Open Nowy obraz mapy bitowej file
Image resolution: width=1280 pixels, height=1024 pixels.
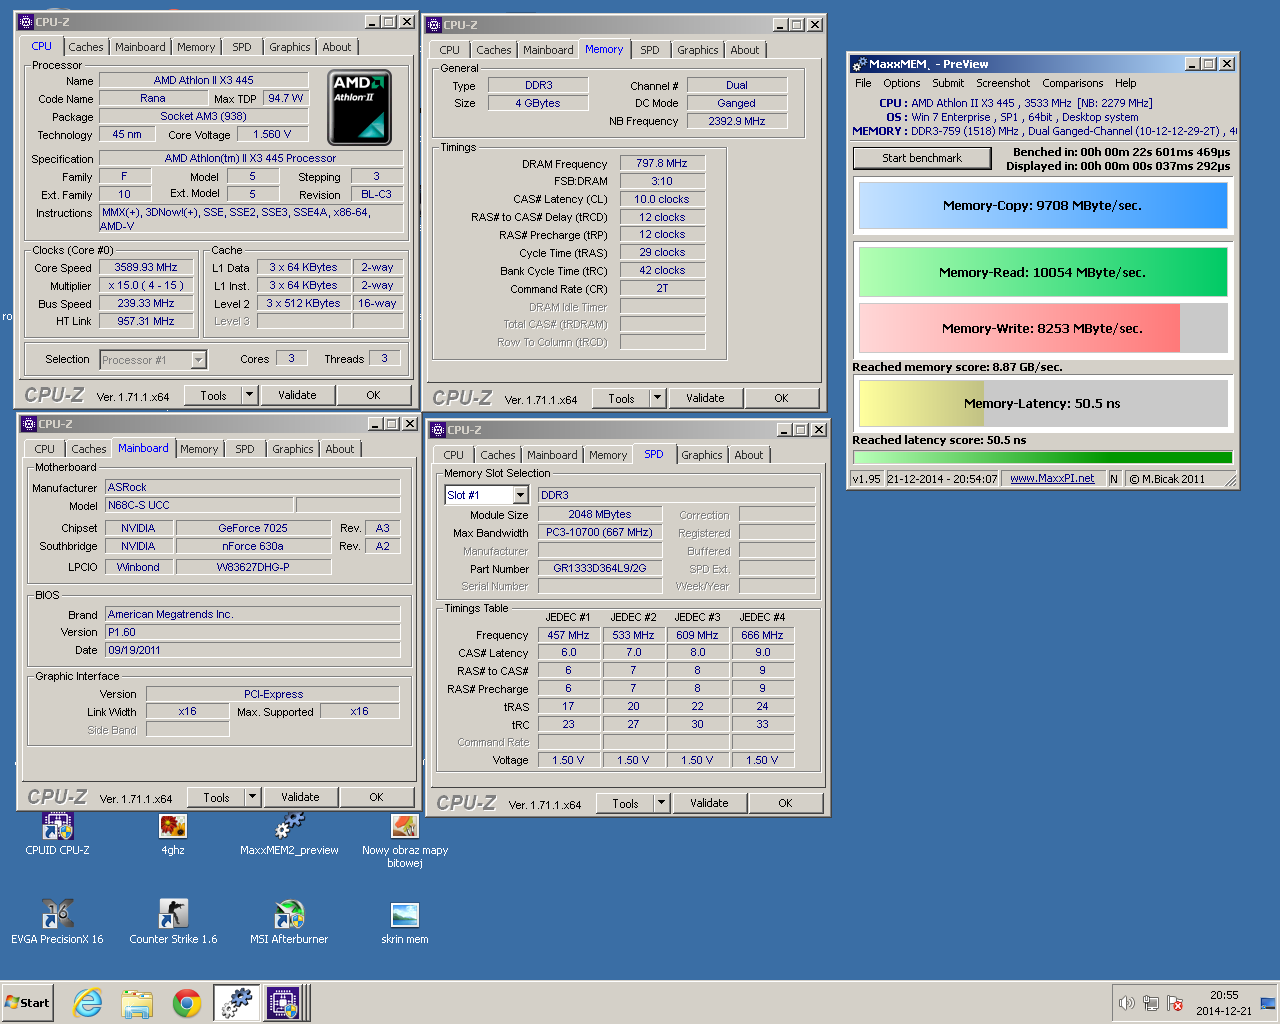click(x=404, y=838)
